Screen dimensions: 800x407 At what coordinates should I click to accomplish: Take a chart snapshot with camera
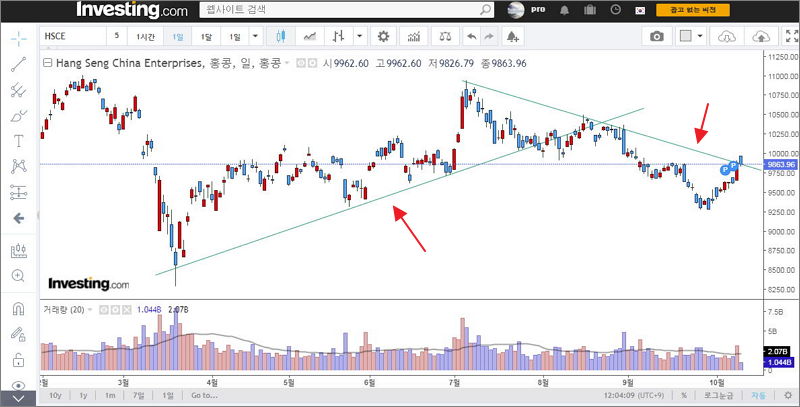(657, 36)
